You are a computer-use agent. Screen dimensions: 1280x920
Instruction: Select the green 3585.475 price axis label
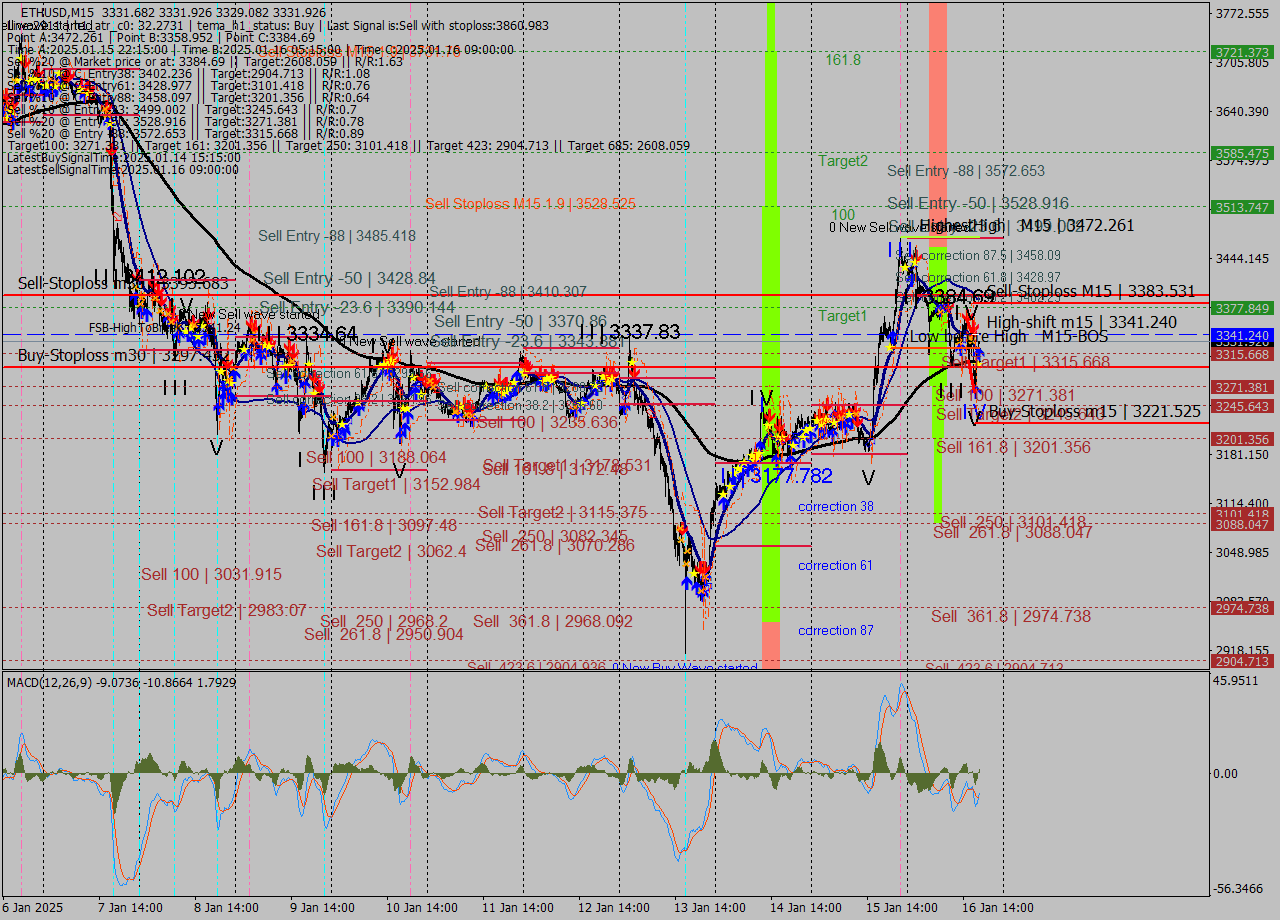[1241, 153]
